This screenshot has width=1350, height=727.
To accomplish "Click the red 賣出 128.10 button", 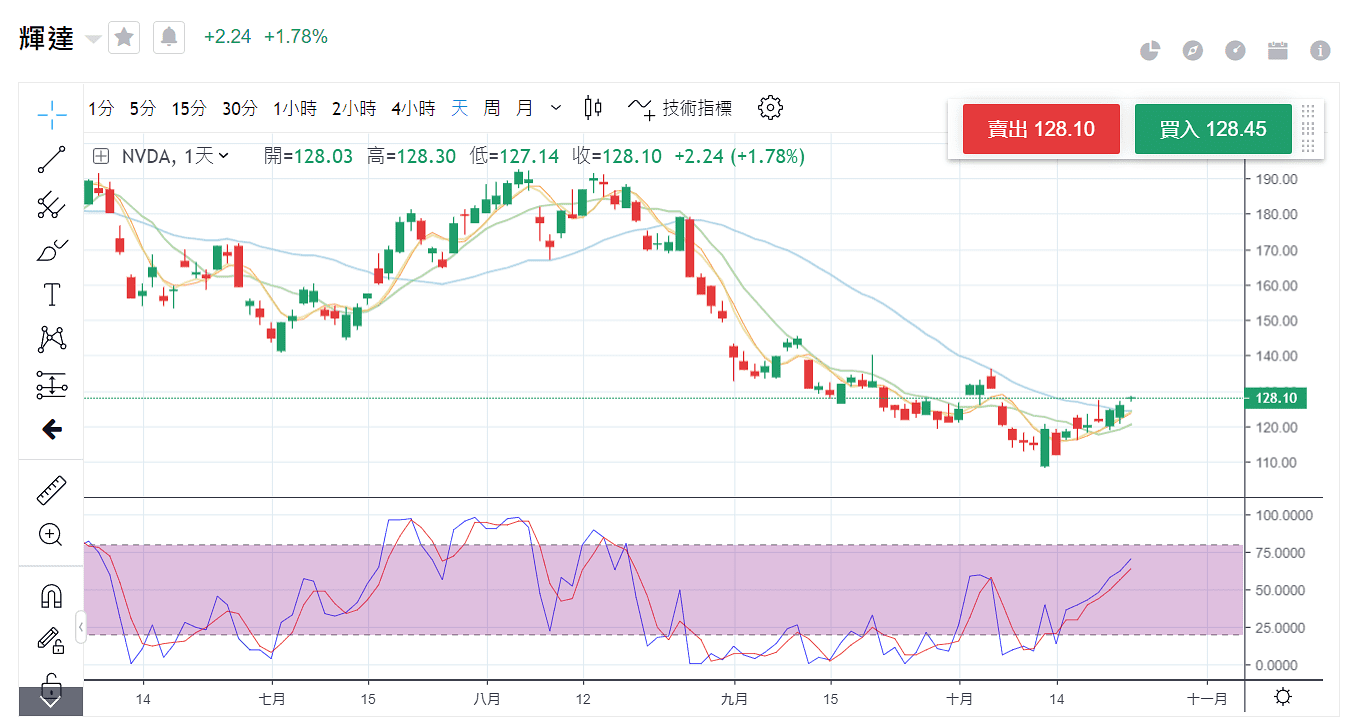I will click(x=1040, y=129).
